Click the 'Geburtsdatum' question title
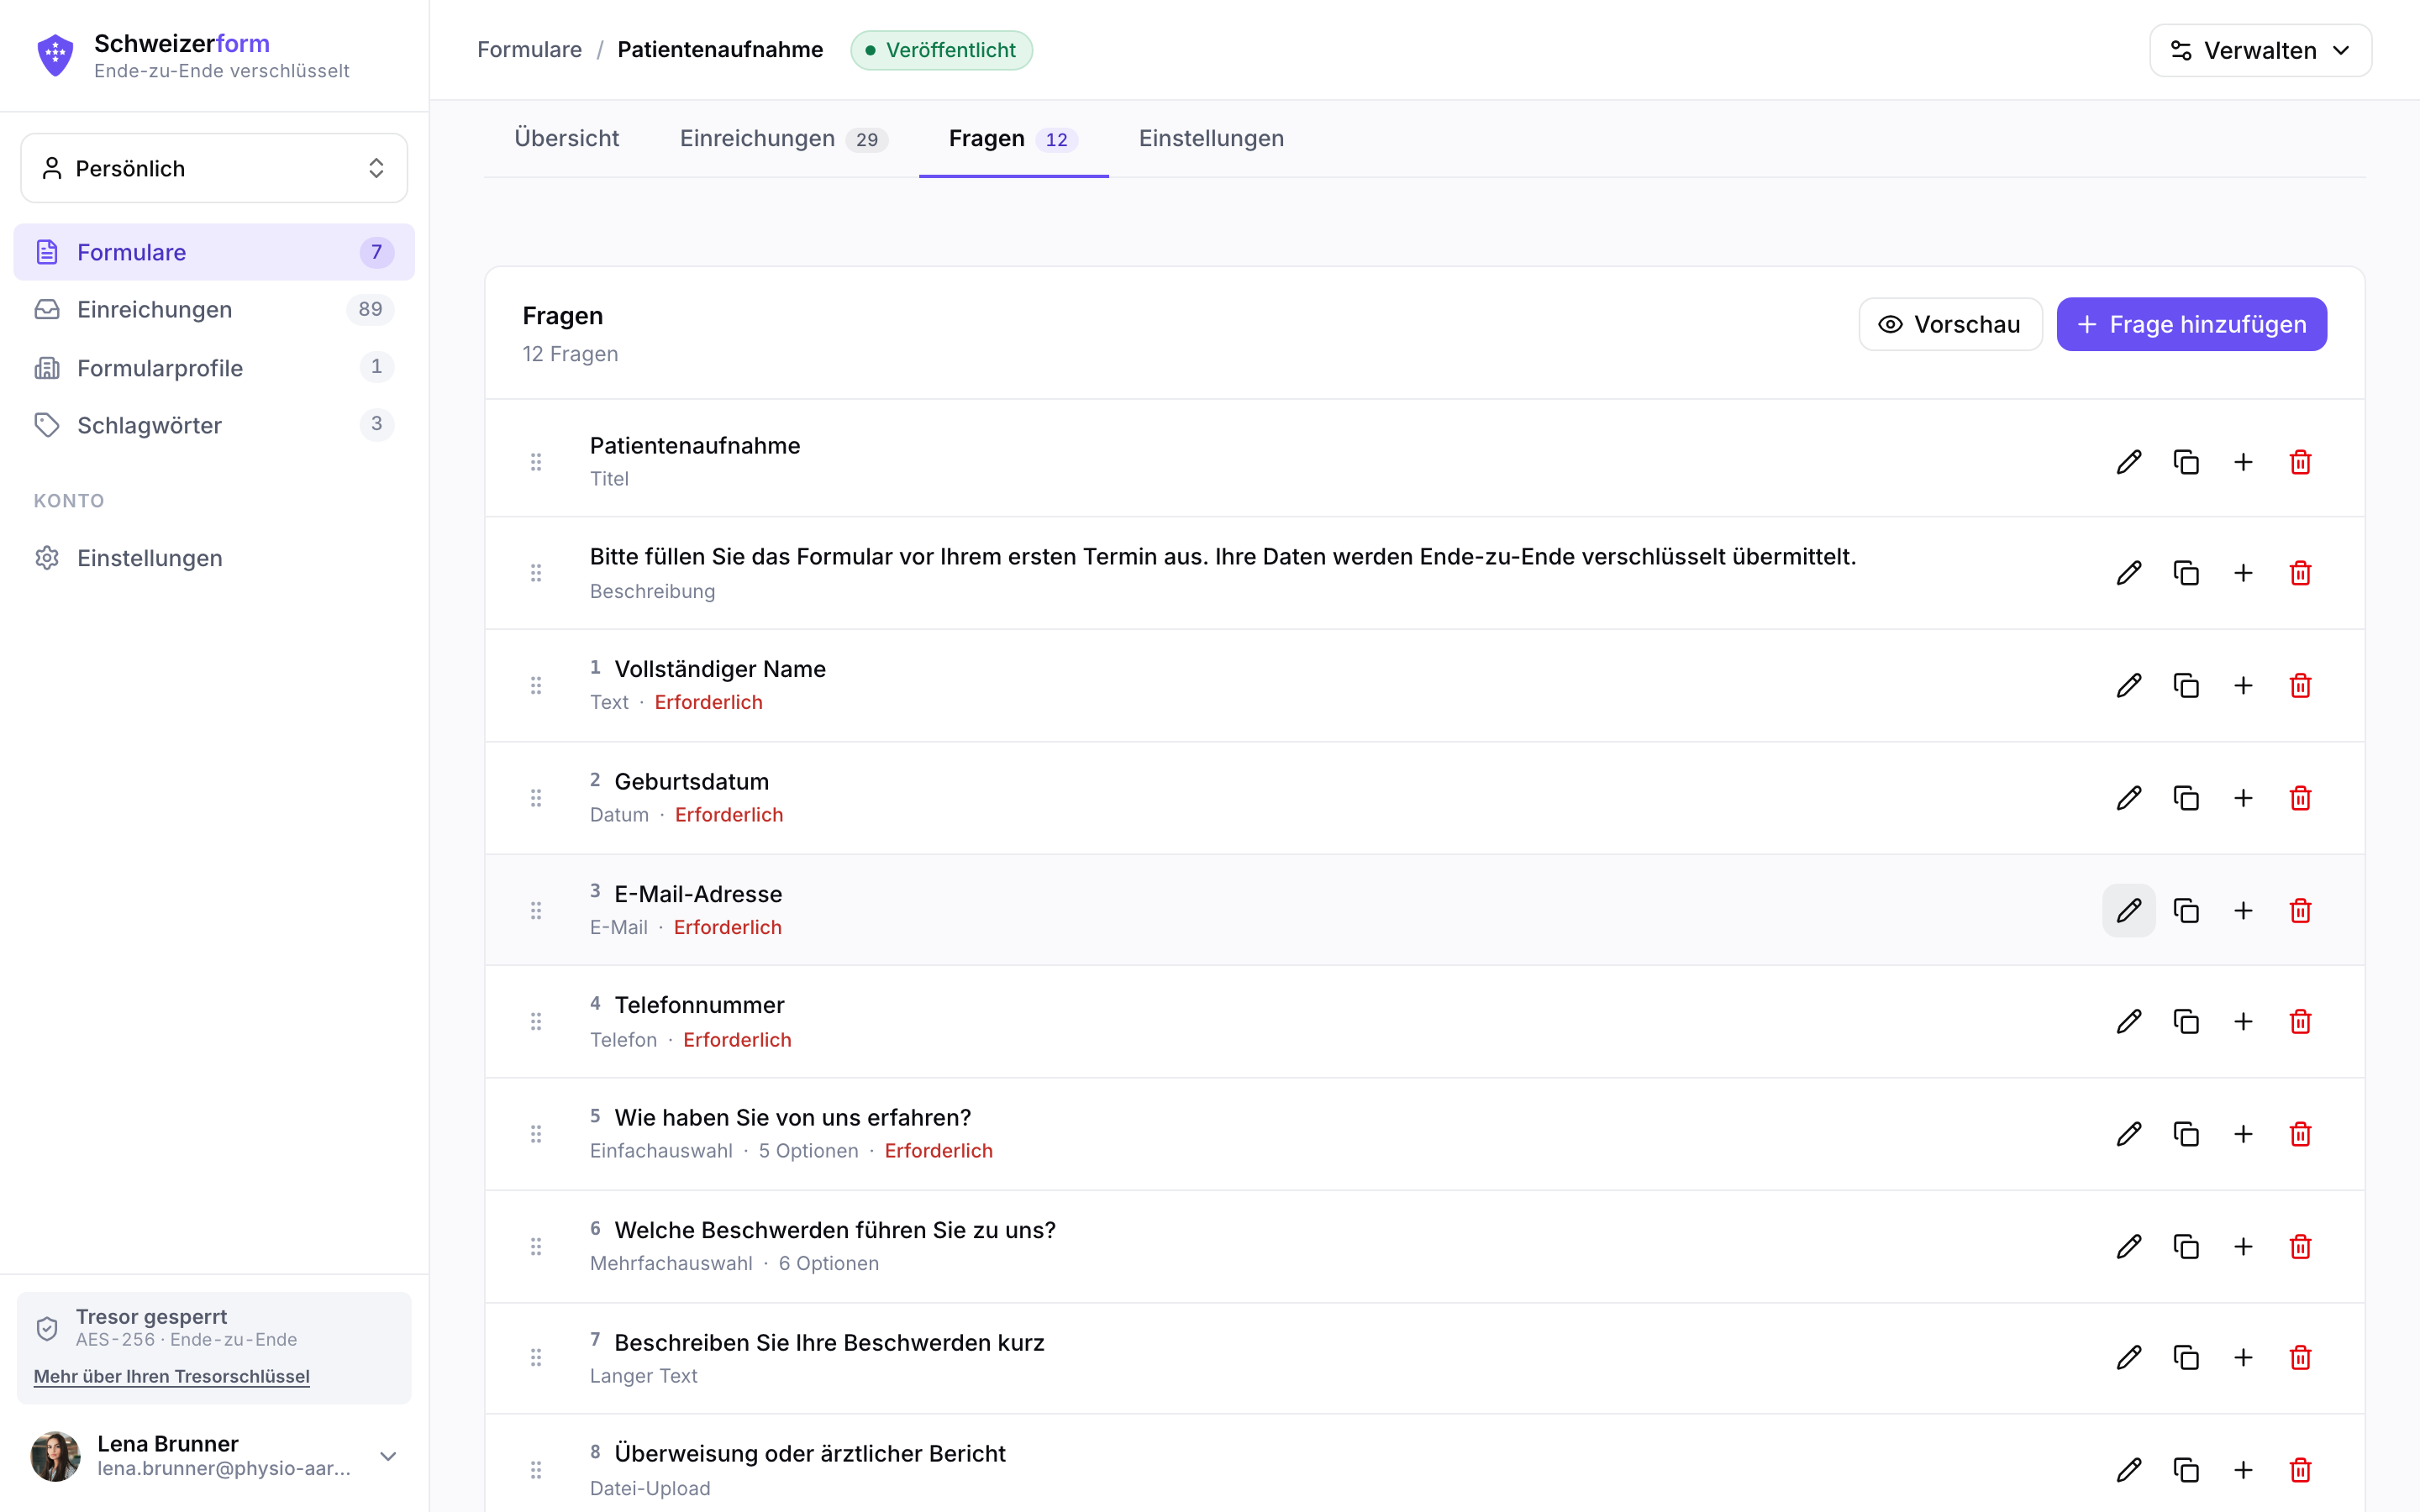Image resolution: width=2420 pixels, height=1512 pixels. 691,781
